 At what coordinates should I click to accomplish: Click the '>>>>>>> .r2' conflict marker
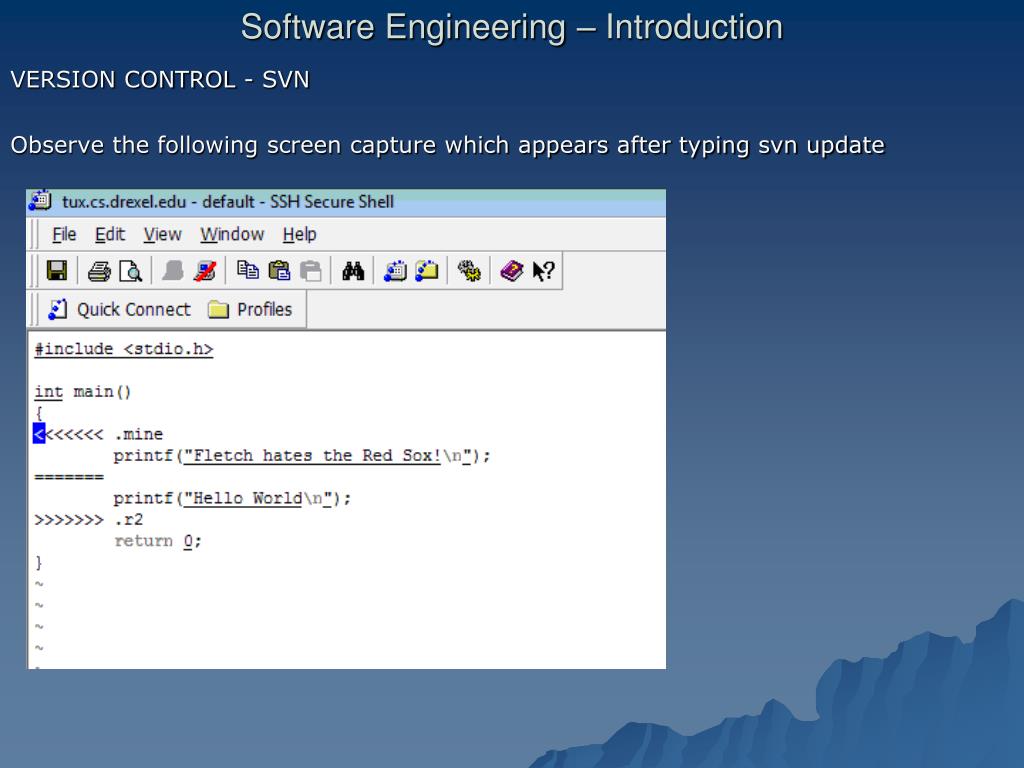[x=89, y=520]
